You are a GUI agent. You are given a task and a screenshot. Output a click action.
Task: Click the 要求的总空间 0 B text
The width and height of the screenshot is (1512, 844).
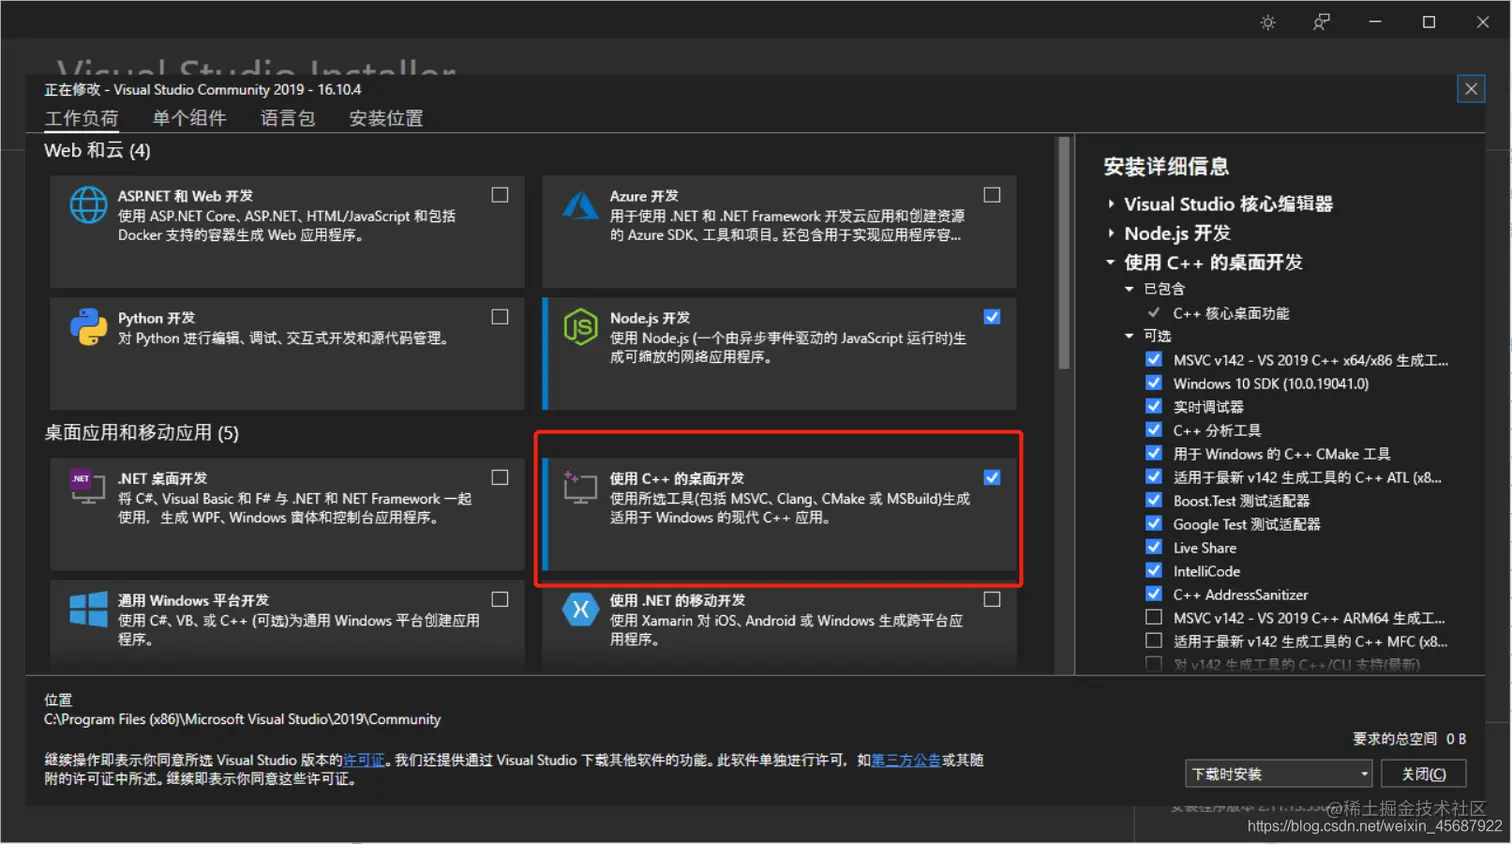click(x=1409, y=739)
